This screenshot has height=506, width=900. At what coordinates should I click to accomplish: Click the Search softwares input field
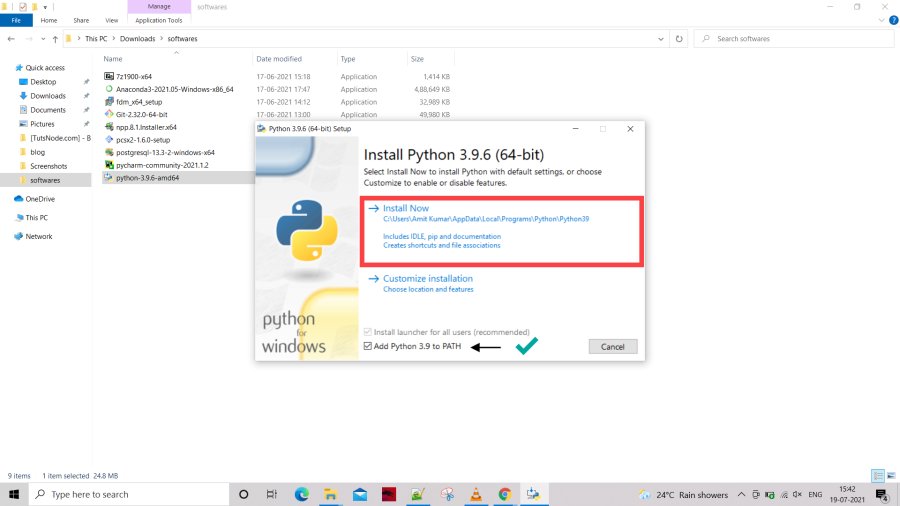794,39
